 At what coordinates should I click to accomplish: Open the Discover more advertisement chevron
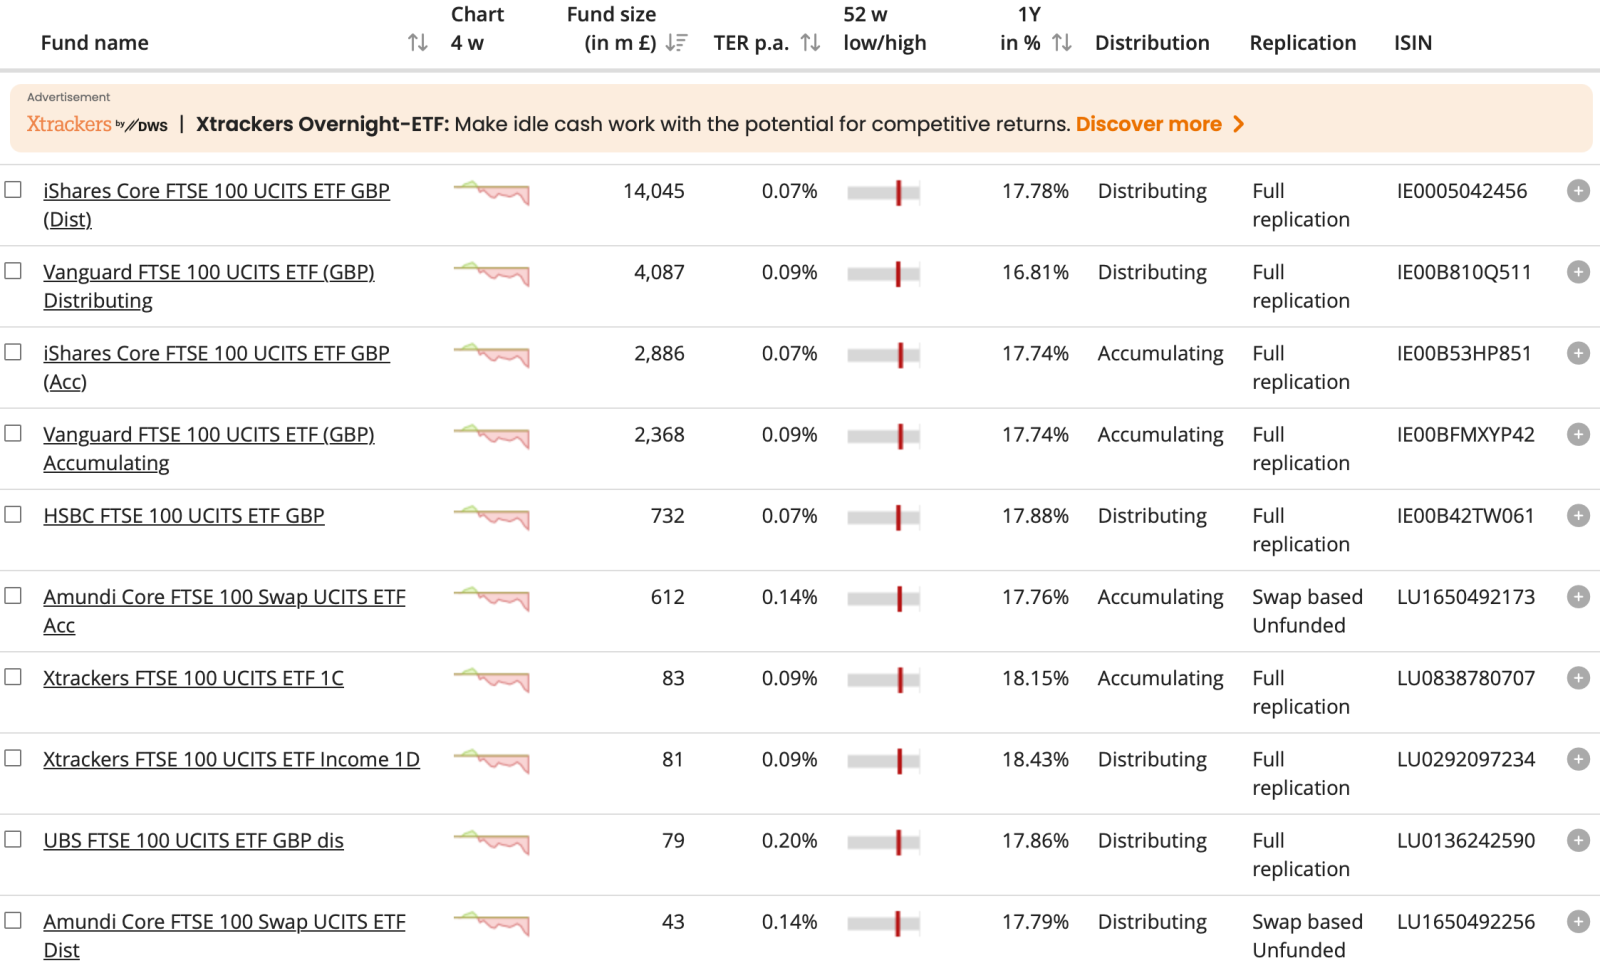(1239, 124)
